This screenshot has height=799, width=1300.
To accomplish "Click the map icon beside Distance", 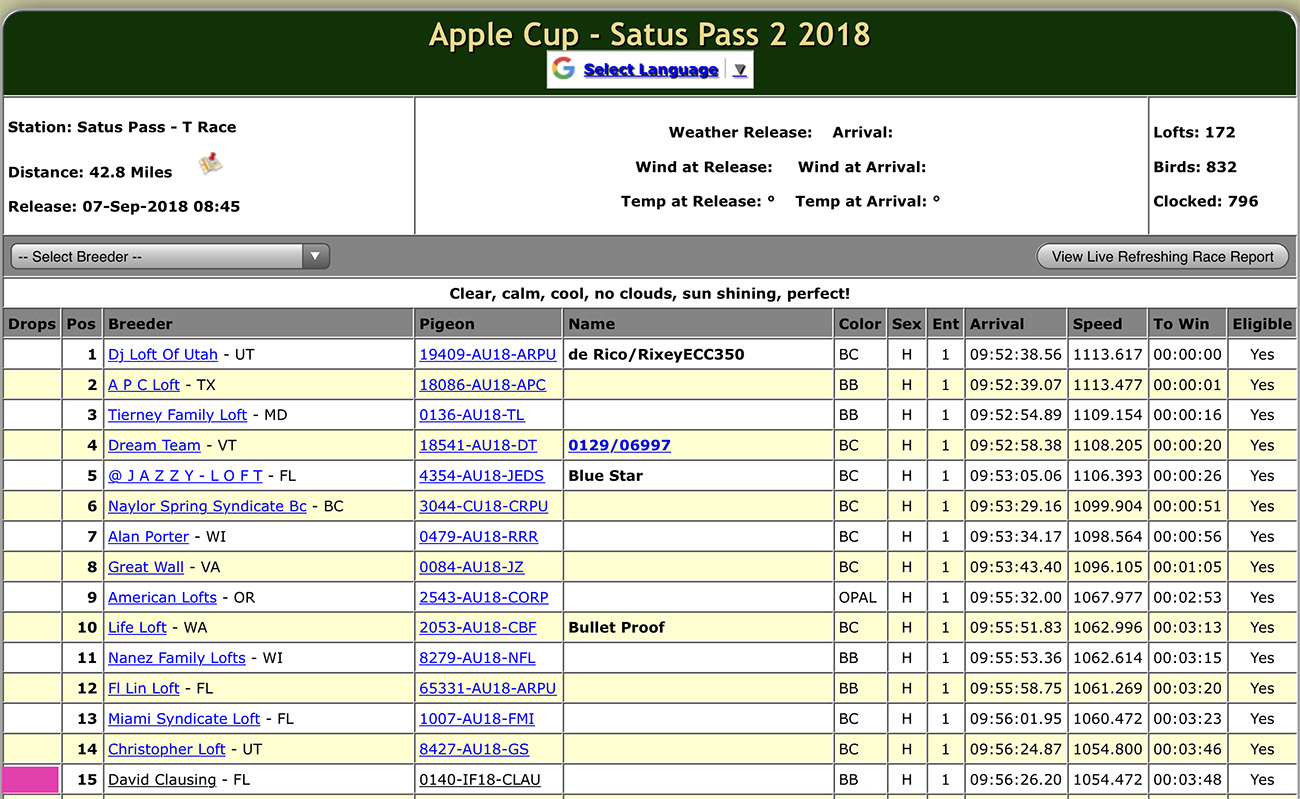I will (210, 164).
